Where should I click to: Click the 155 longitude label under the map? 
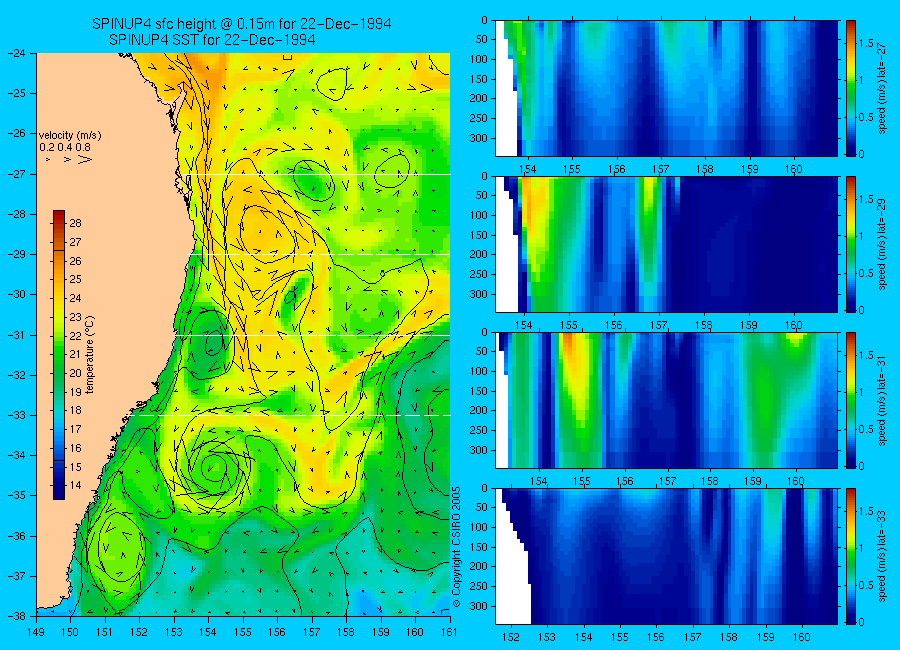click(243, 632)
